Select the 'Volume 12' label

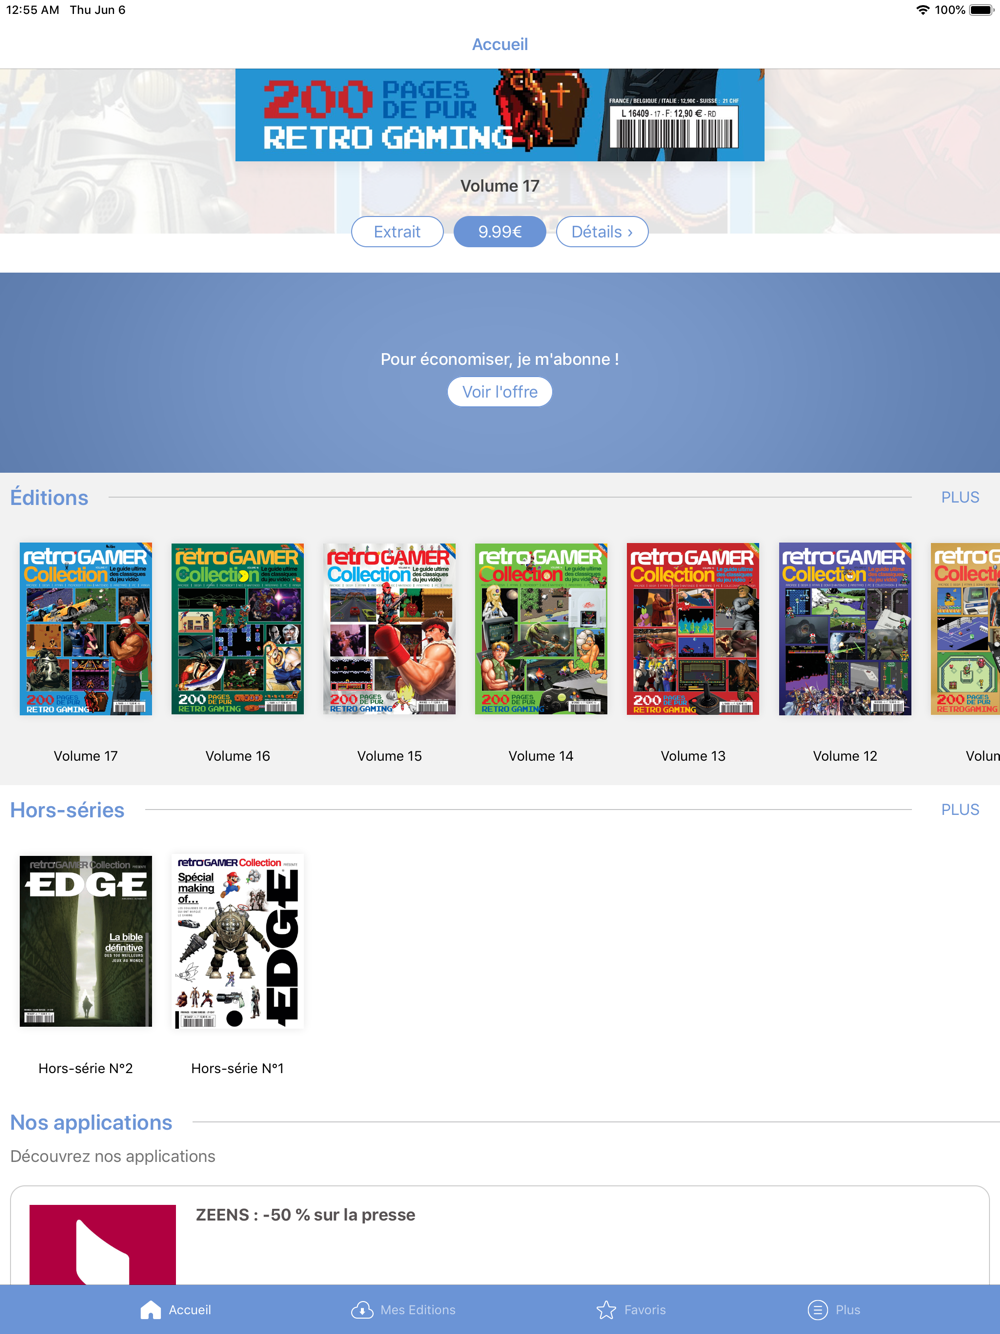point(845,756)
